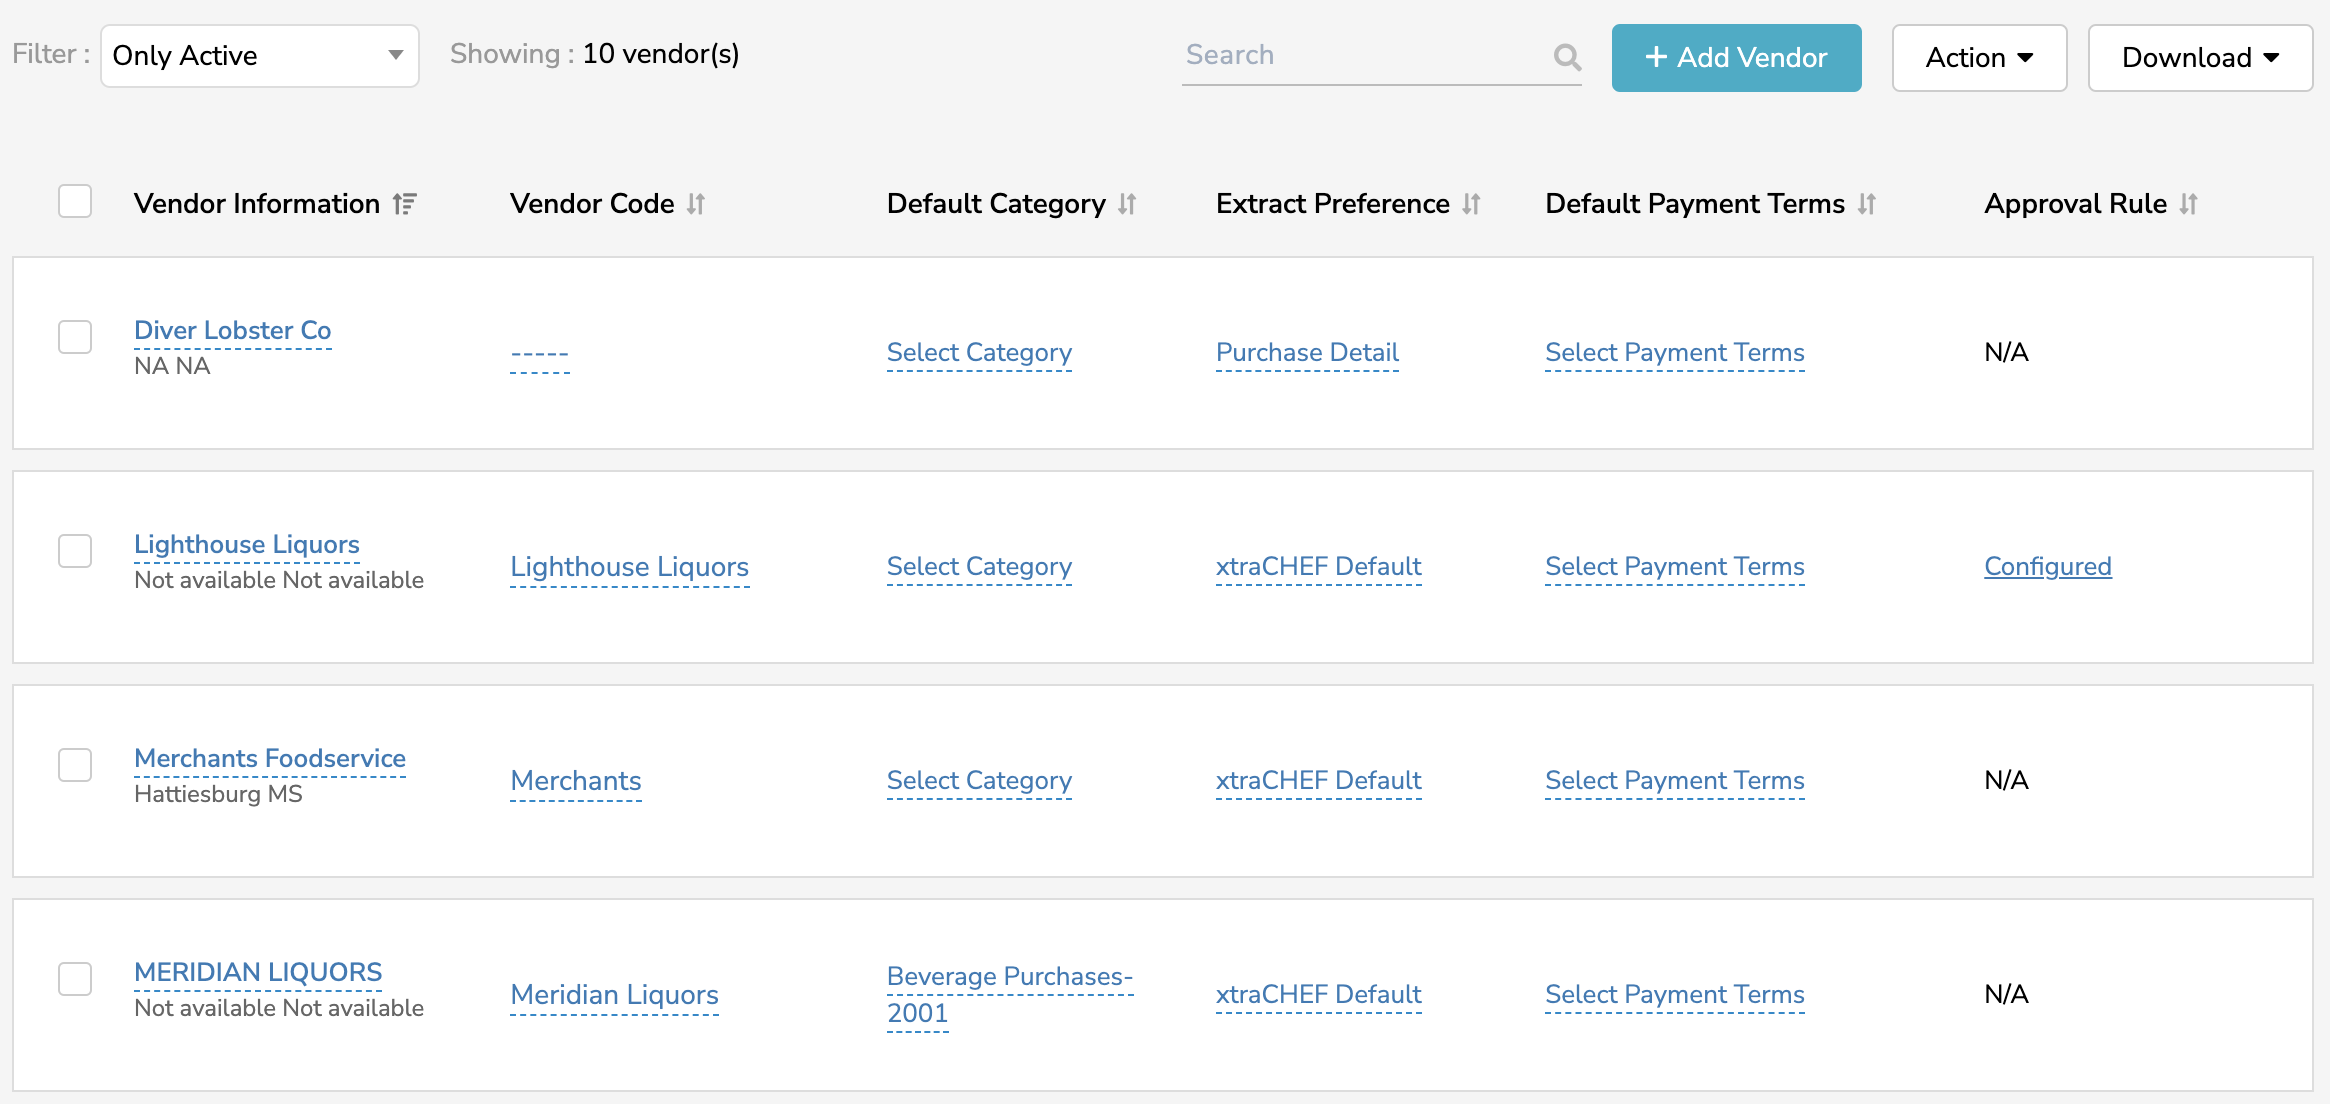Click the Extract Preference sort arrows

coord(1471,204)
